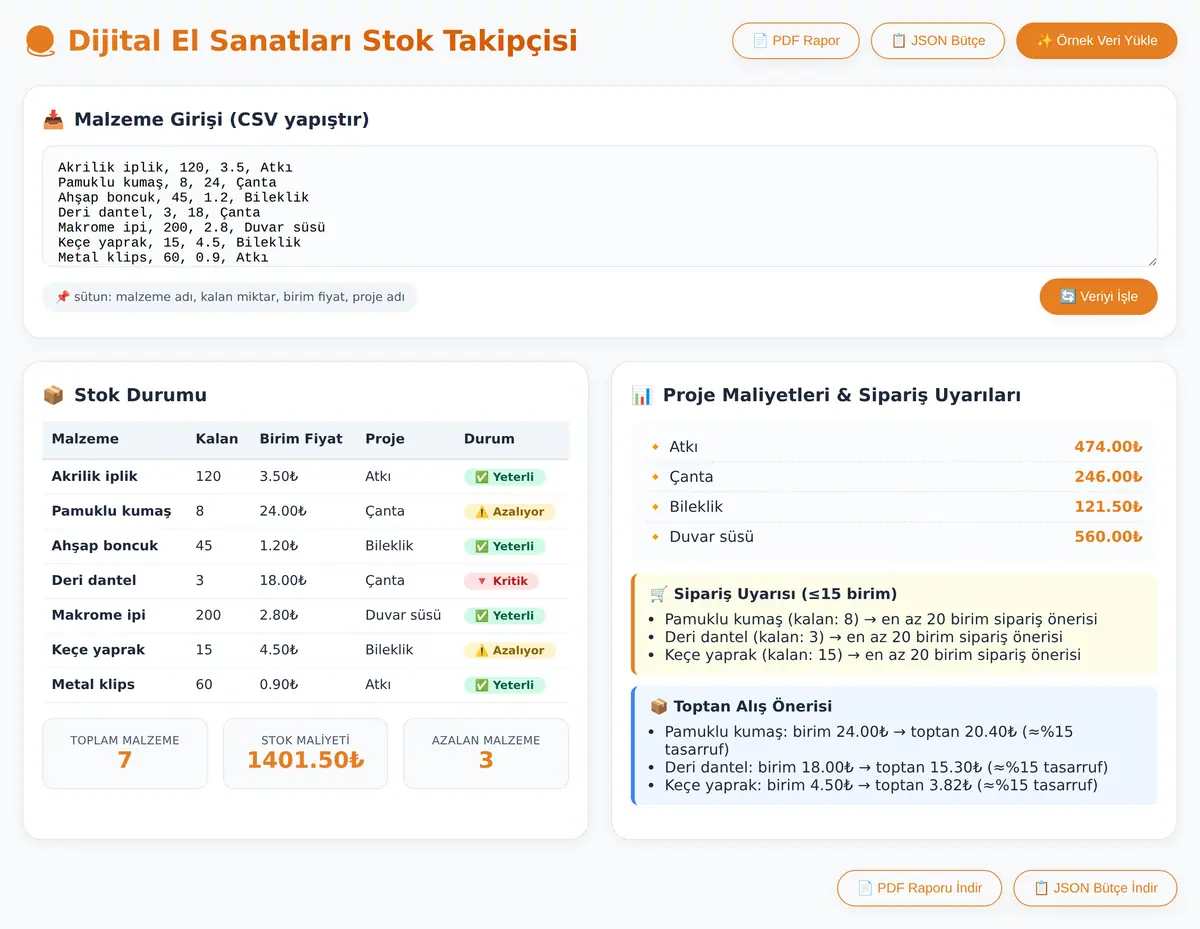Click the Malzeme column header
1200x929 pixels.
85,439
